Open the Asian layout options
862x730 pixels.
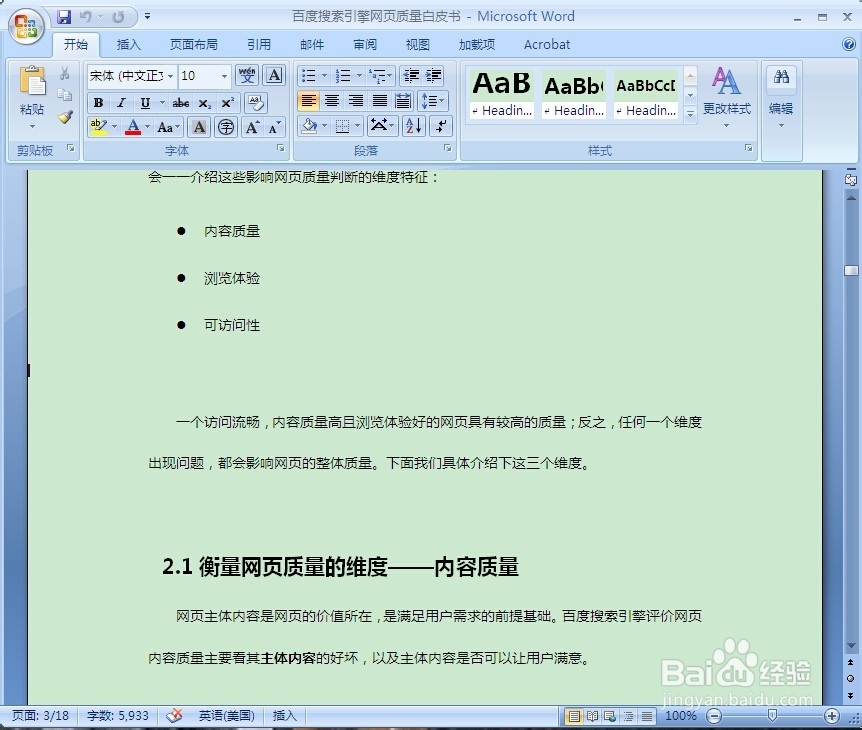382,126
